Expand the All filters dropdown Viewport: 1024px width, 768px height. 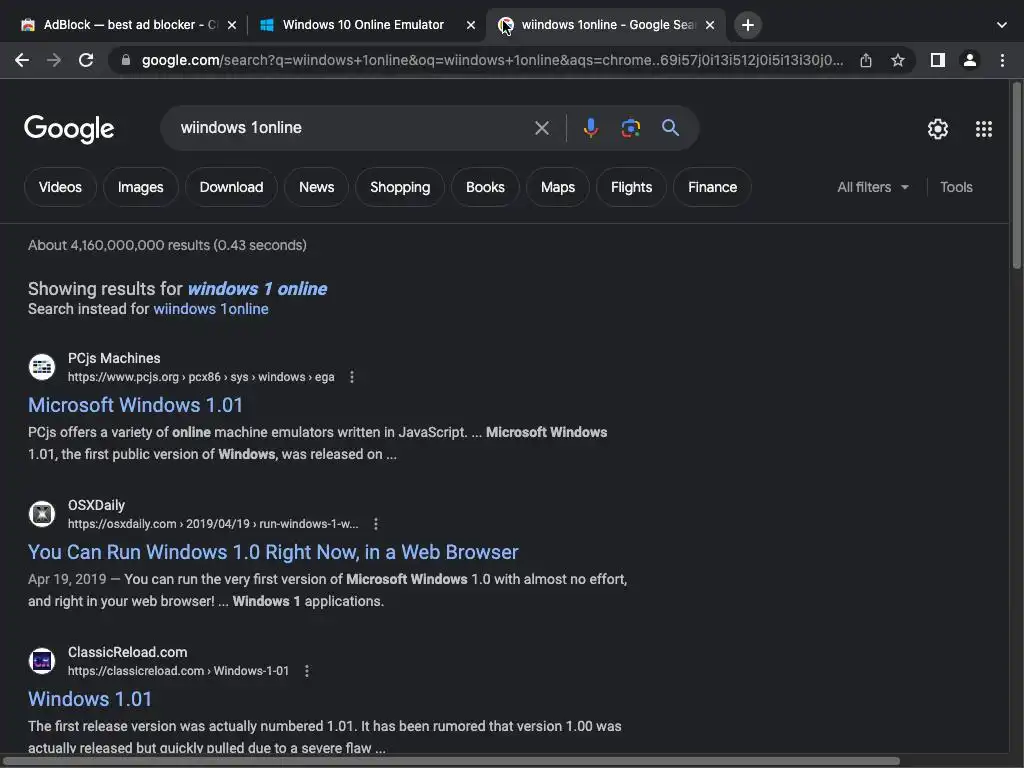click(x=872, y=187)
